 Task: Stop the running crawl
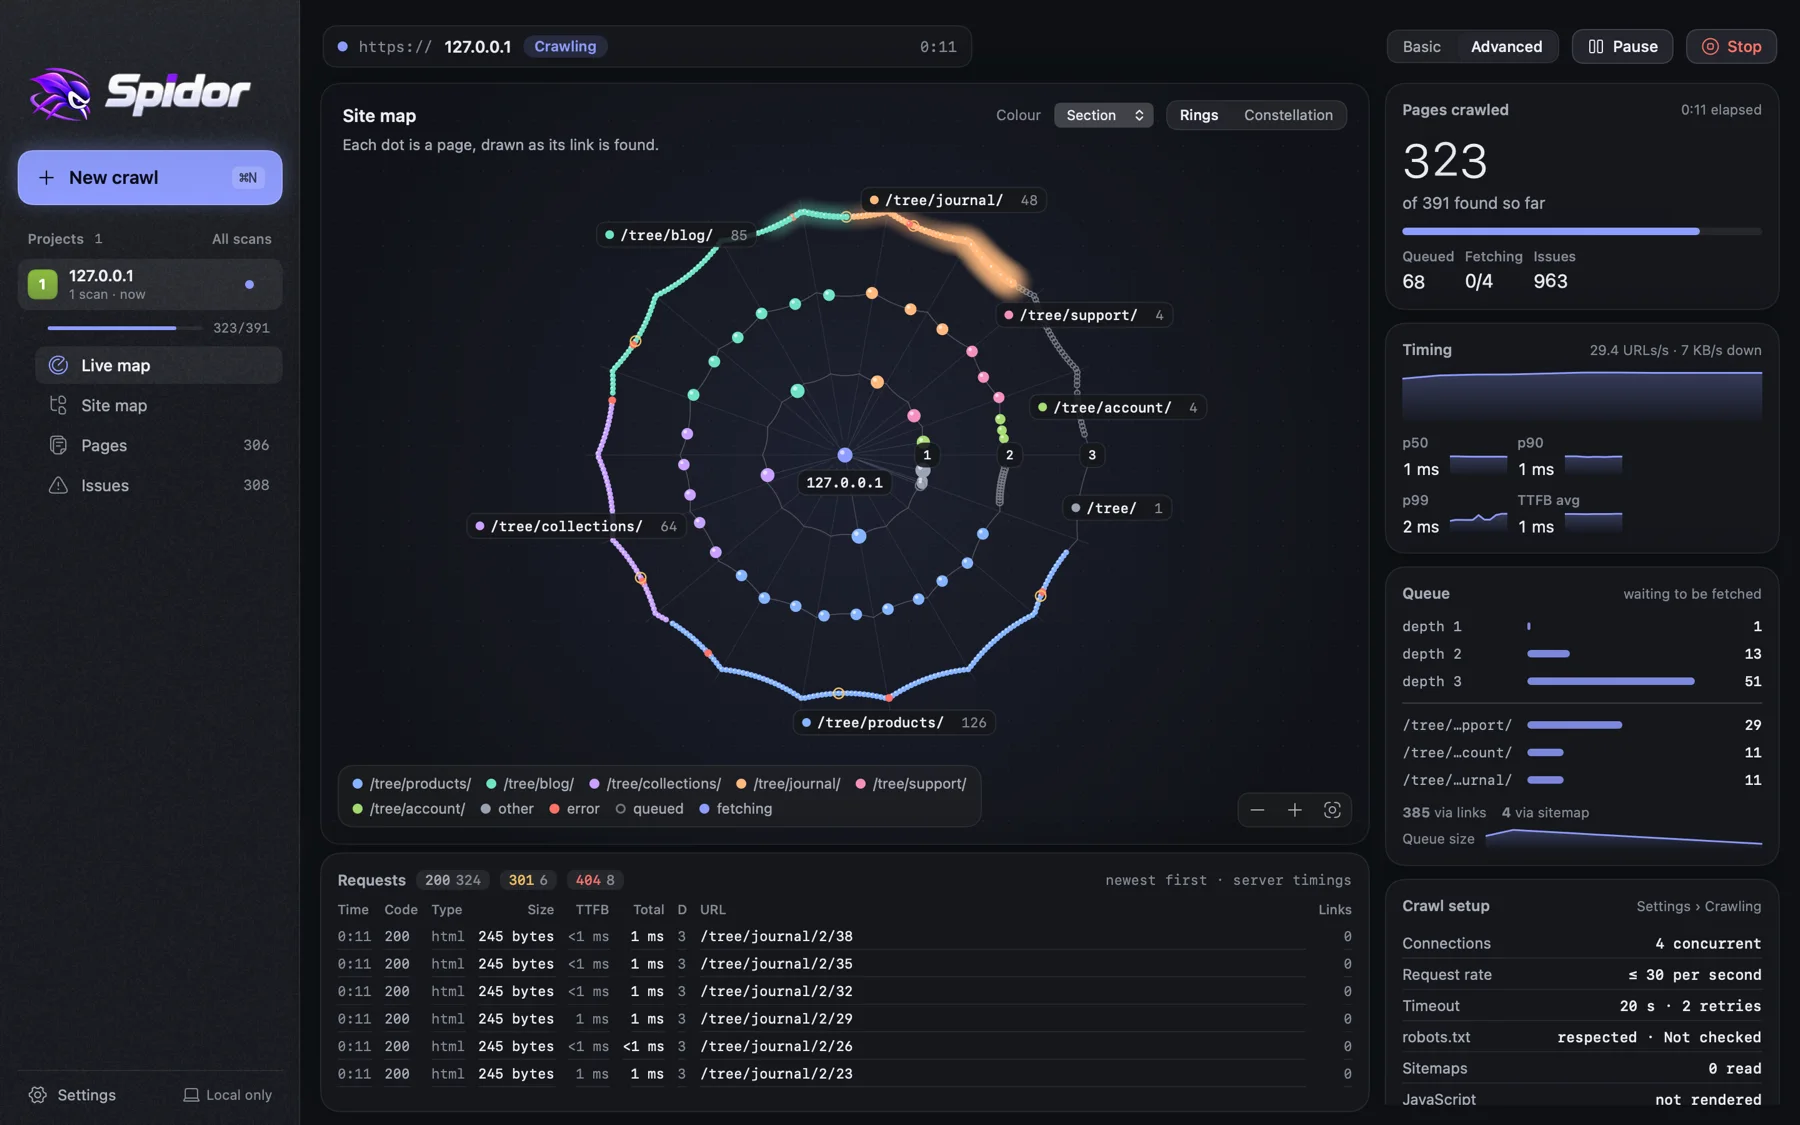1731,46
